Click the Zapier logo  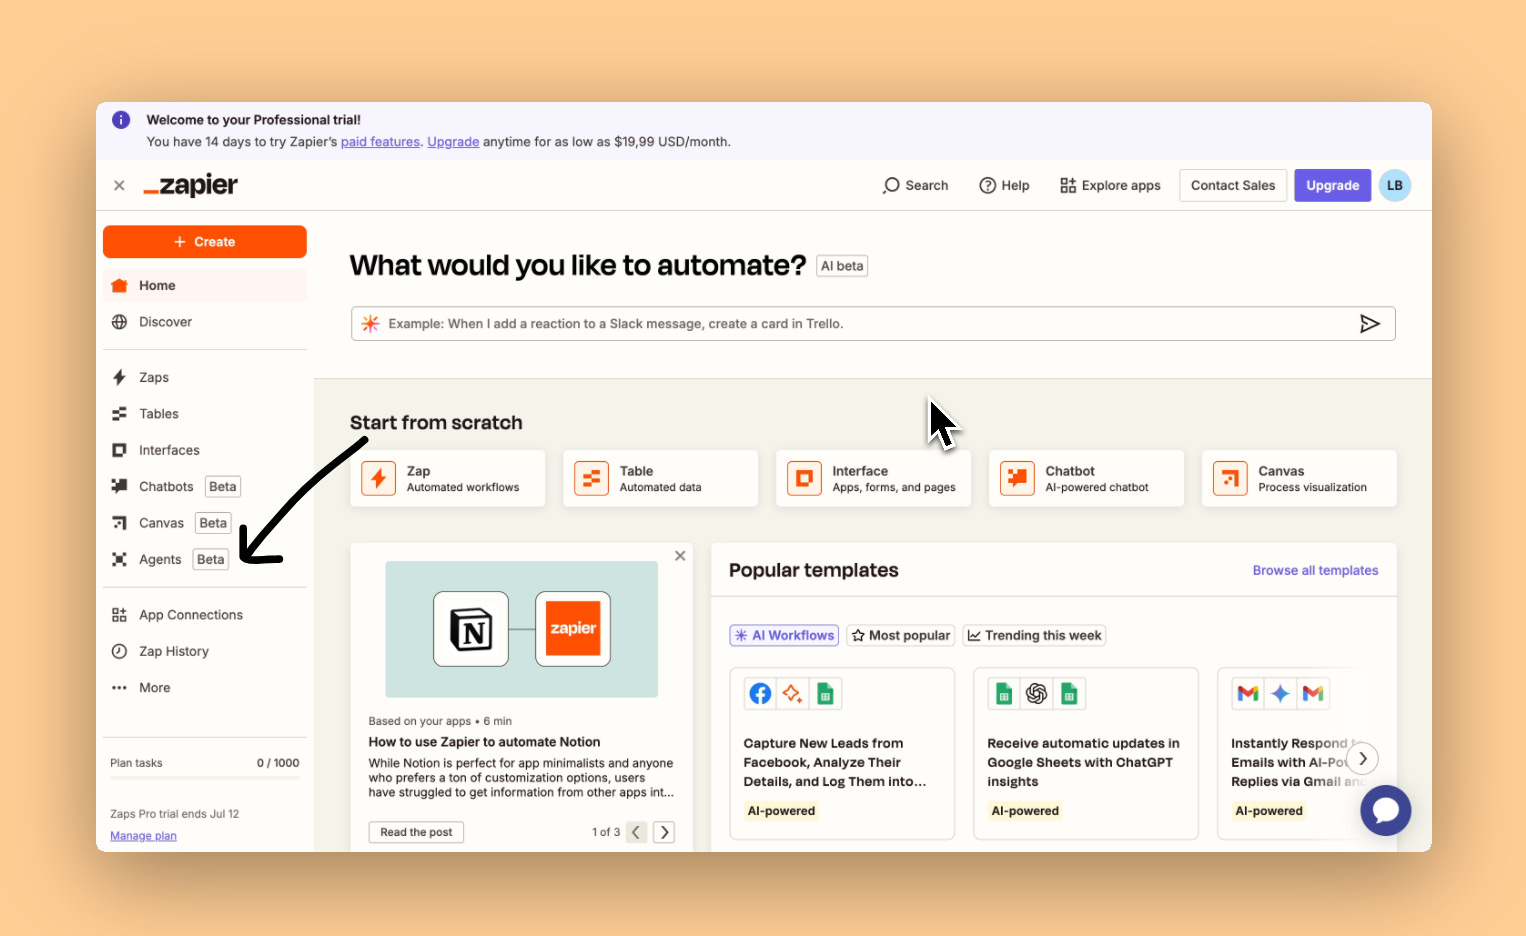[x=190, y=185]
